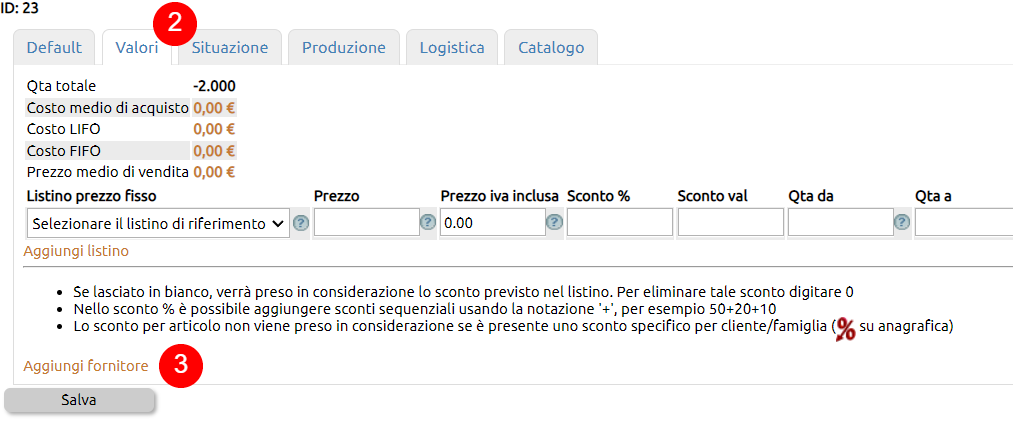Click the Aggiungi listino link
Viewport: 1013px width, 425px height.
pyautogui.click(x=76, y=251)
